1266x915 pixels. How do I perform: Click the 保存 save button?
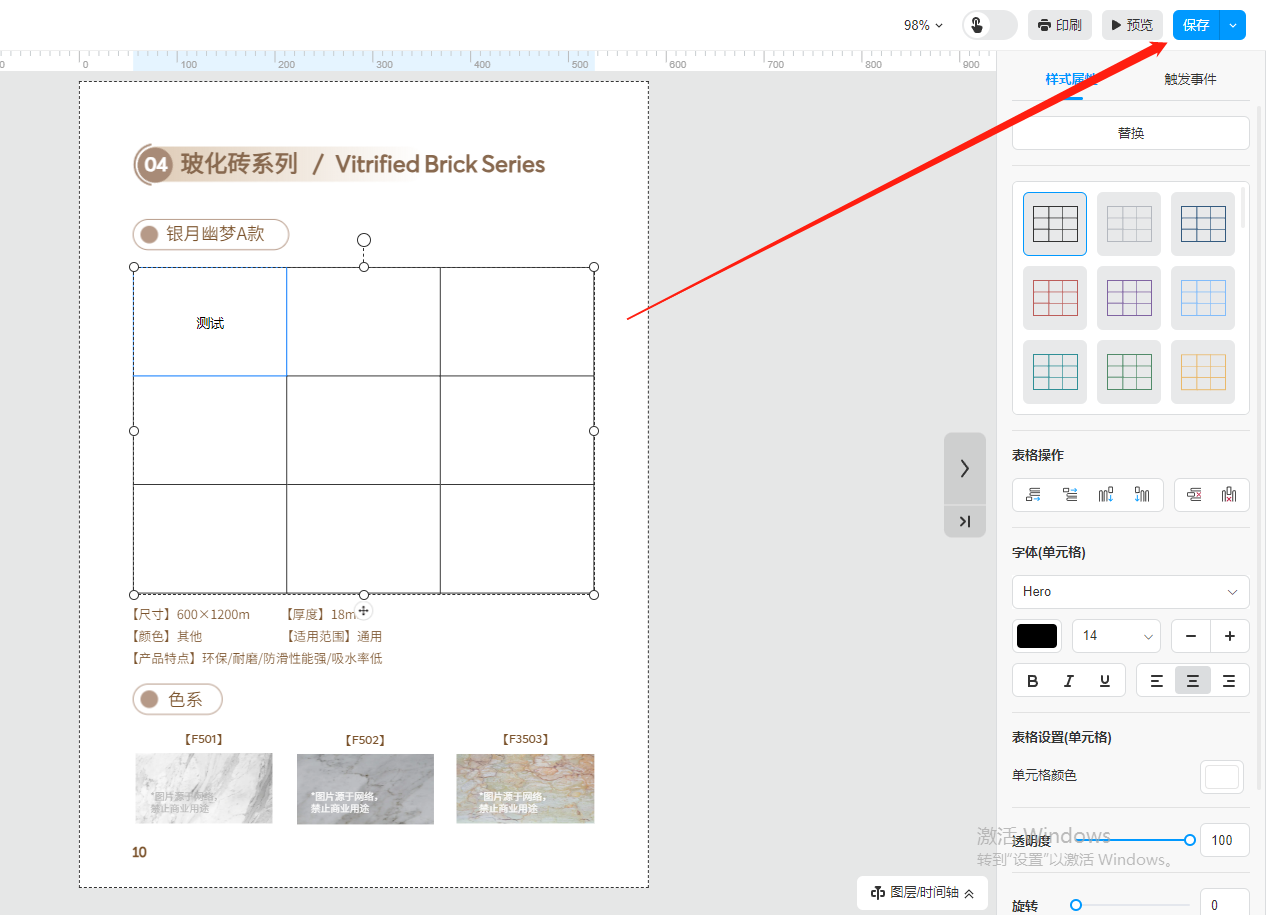coord(1196,25)
